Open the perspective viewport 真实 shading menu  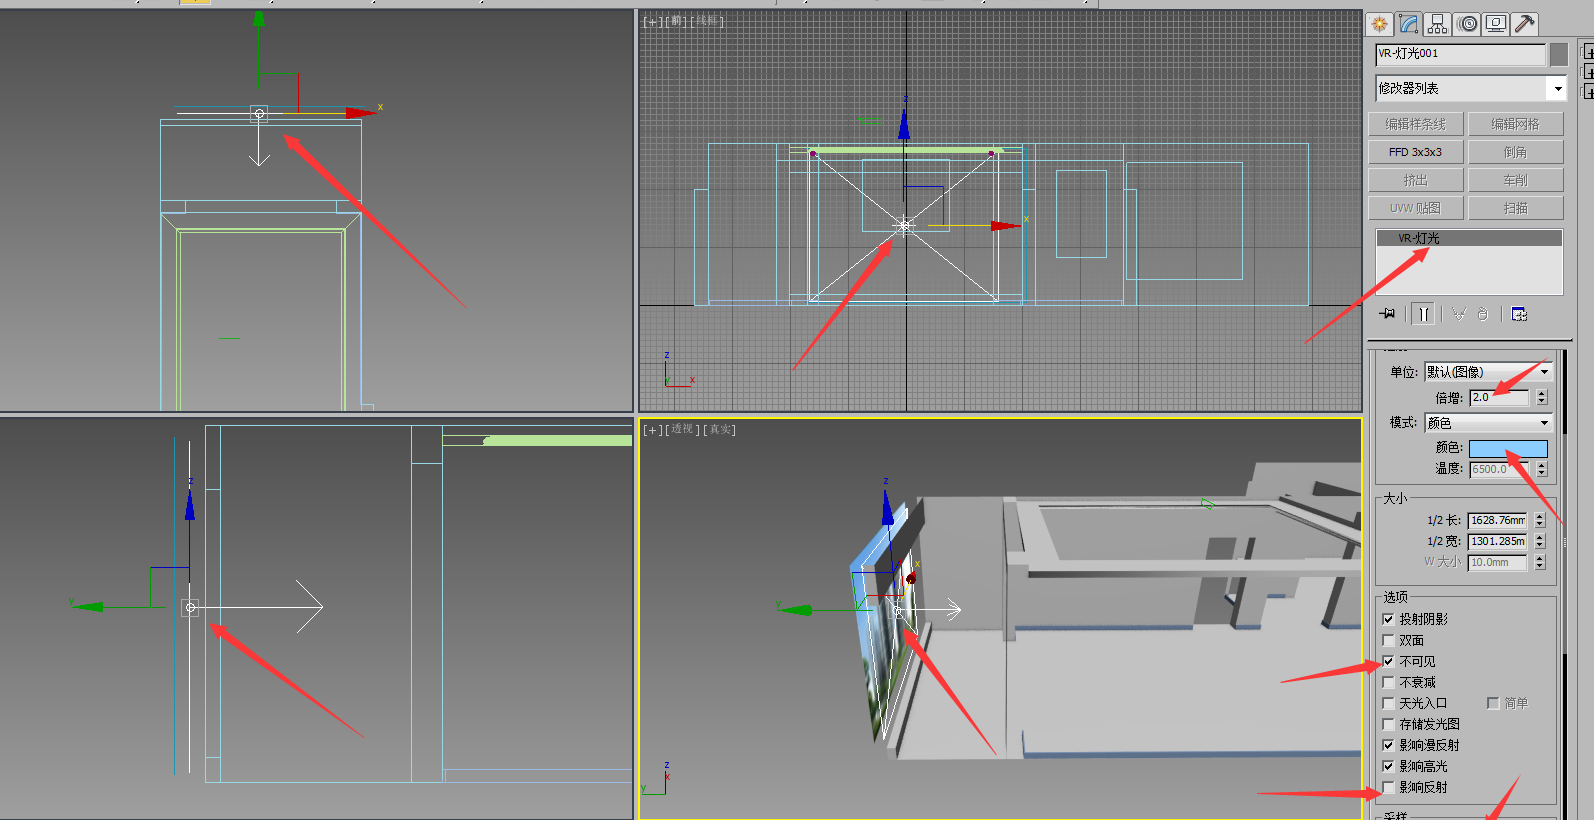721,430
